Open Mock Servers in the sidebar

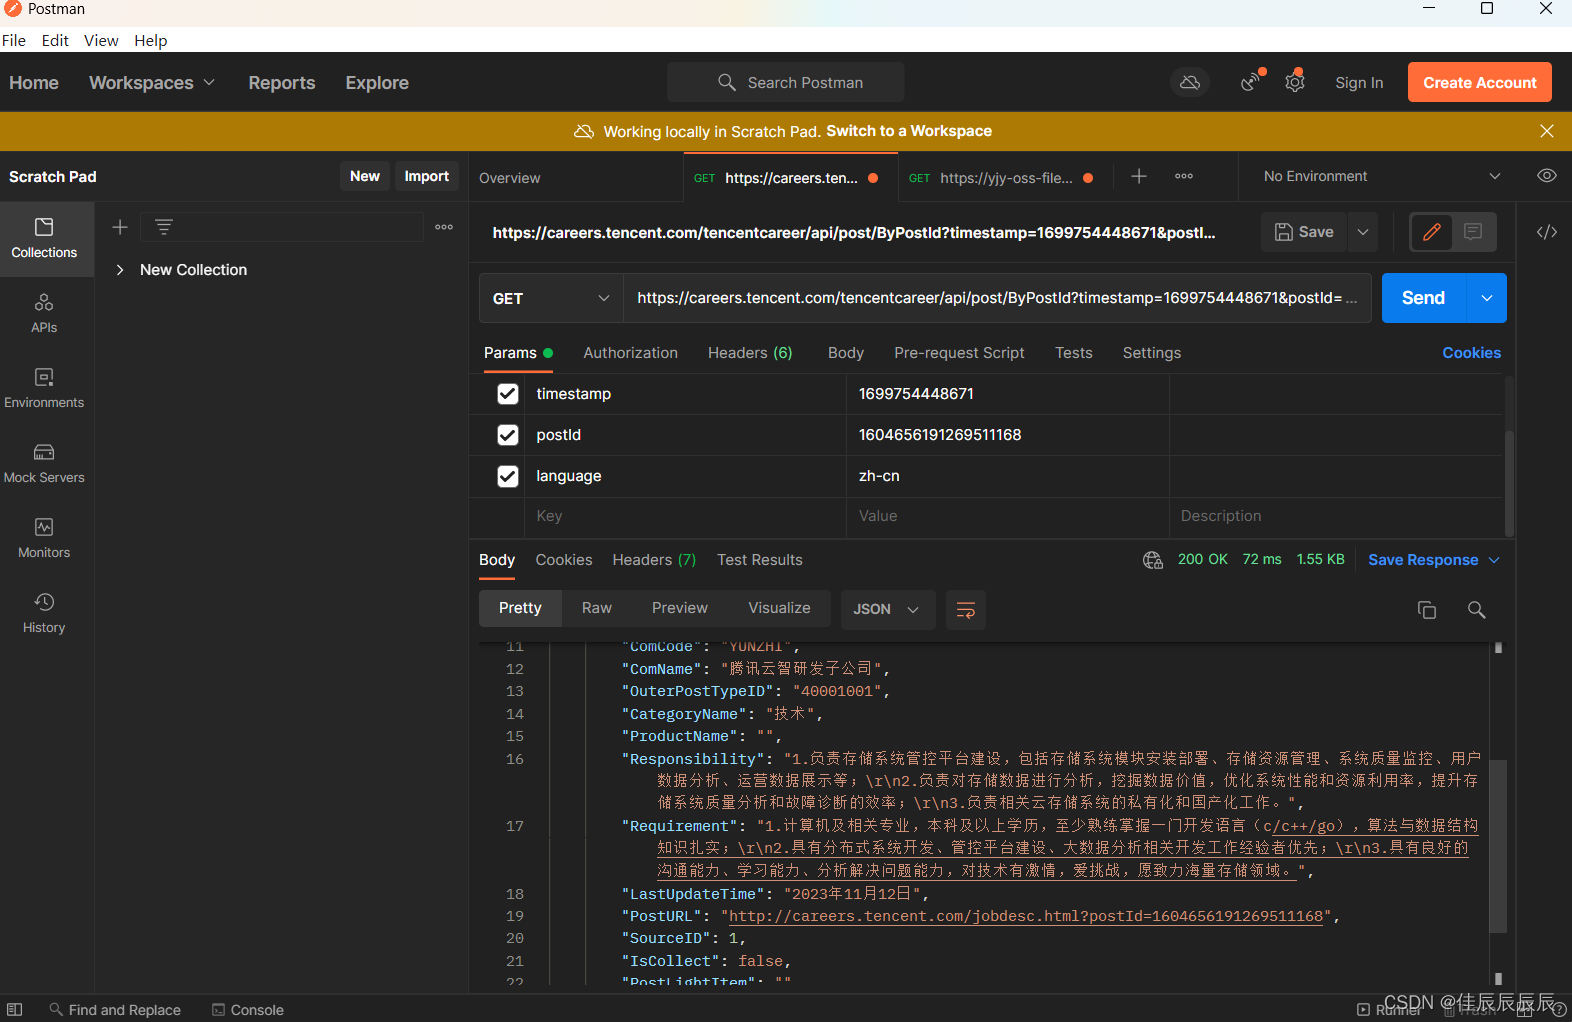click(44, 464)
